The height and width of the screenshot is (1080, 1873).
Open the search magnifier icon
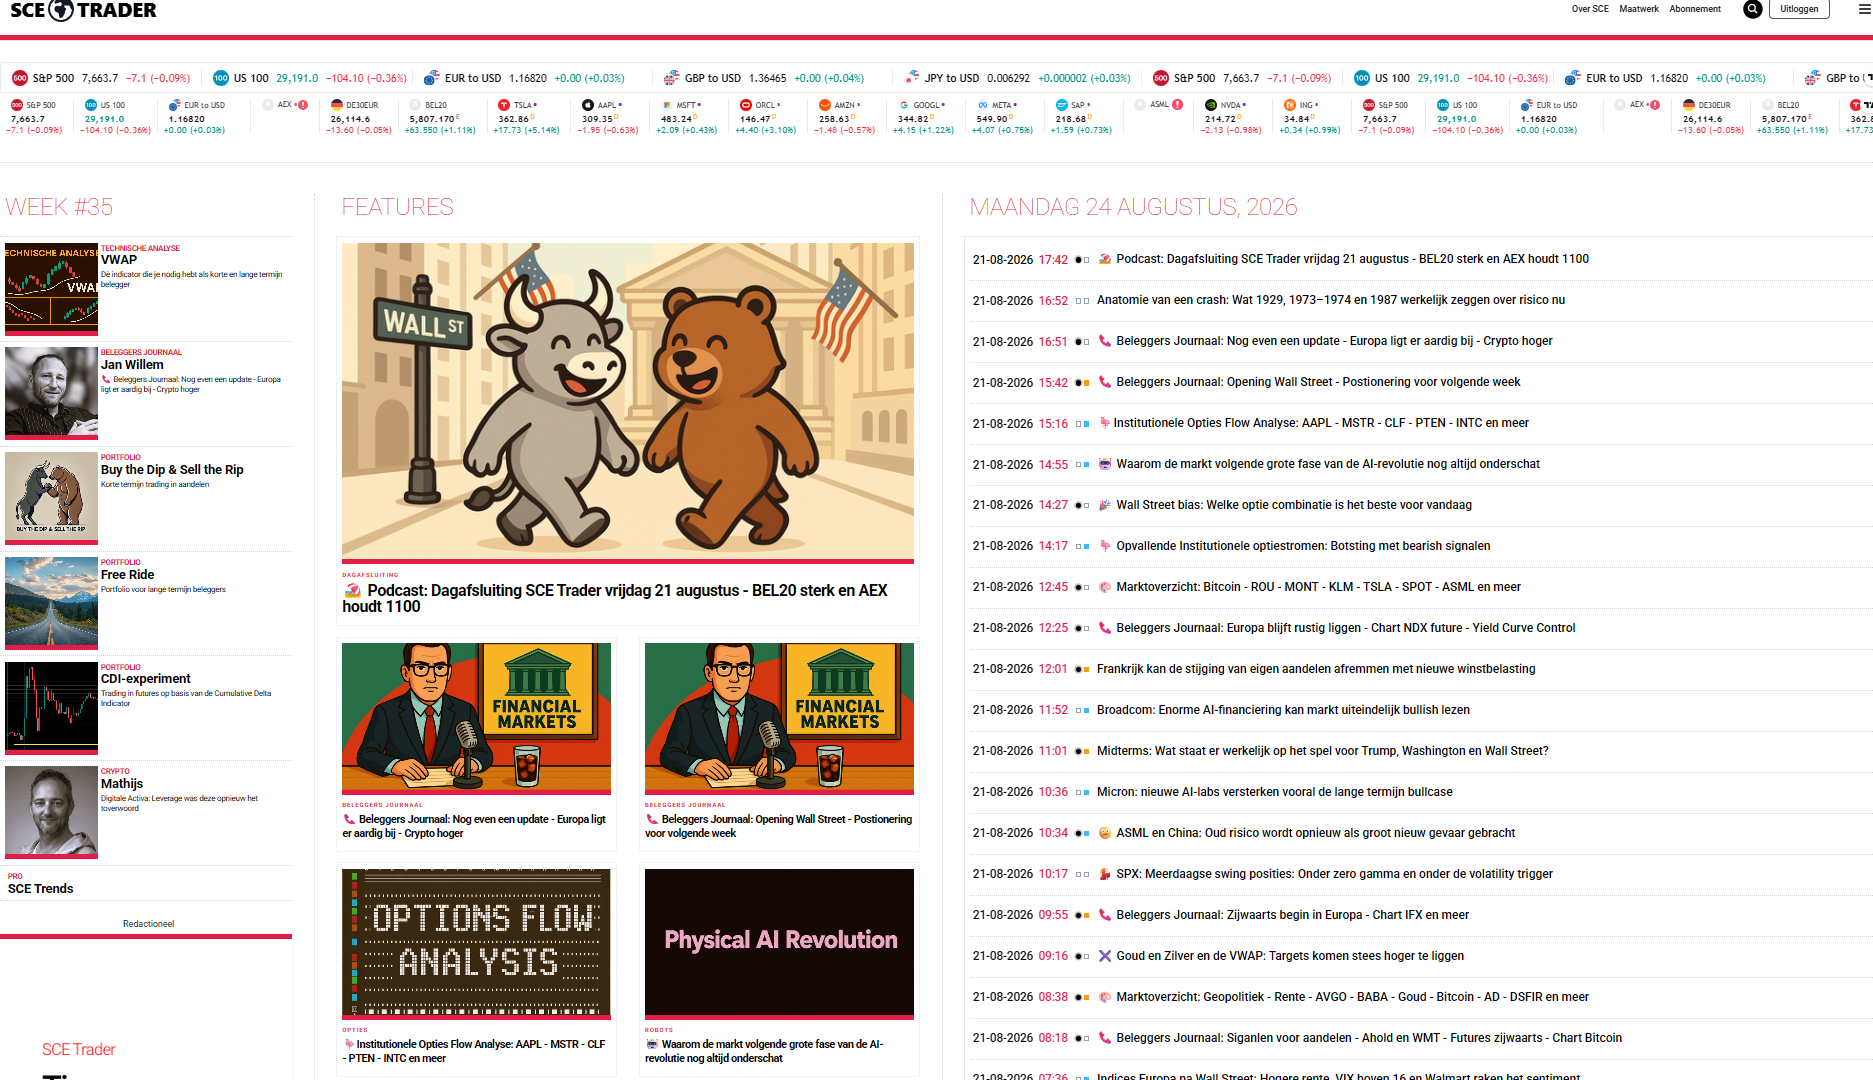click(x=1752, y=9)
